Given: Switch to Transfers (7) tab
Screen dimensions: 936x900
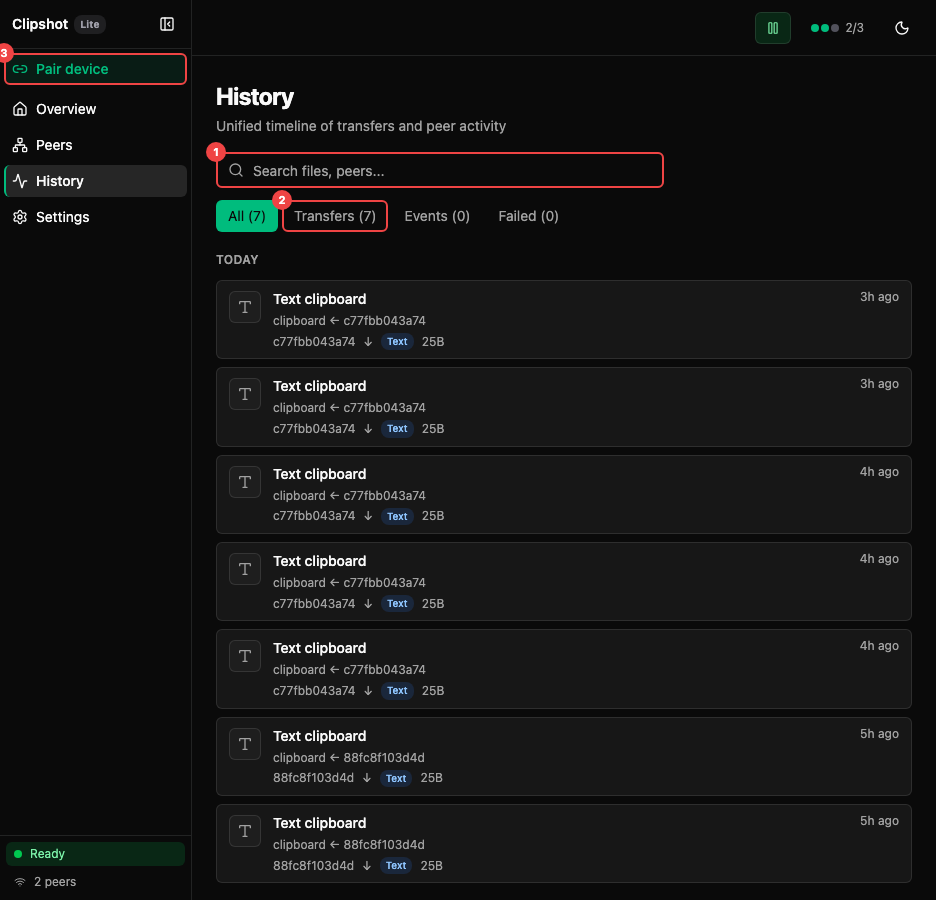Looking at the screenshot, I should click(335, 216).
